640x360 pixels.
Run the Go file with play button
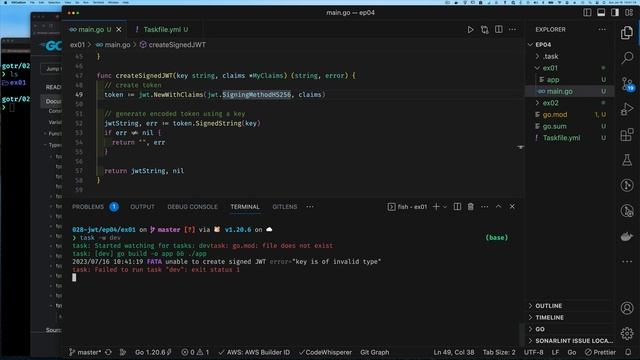click(470, 29)
